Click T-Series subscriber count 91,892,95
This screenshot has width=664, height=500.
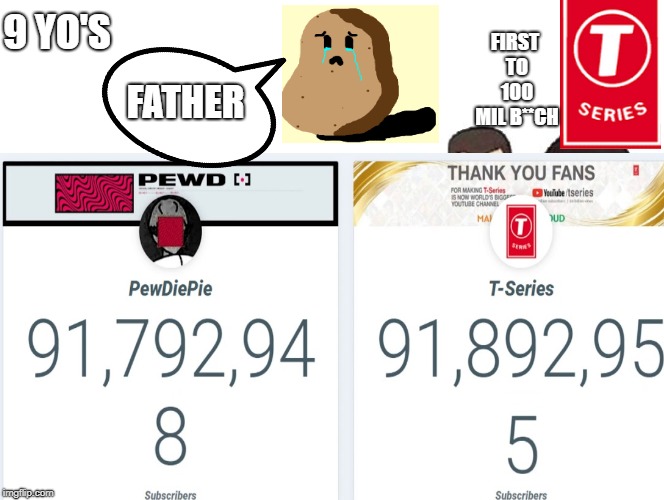pos(521,350)
